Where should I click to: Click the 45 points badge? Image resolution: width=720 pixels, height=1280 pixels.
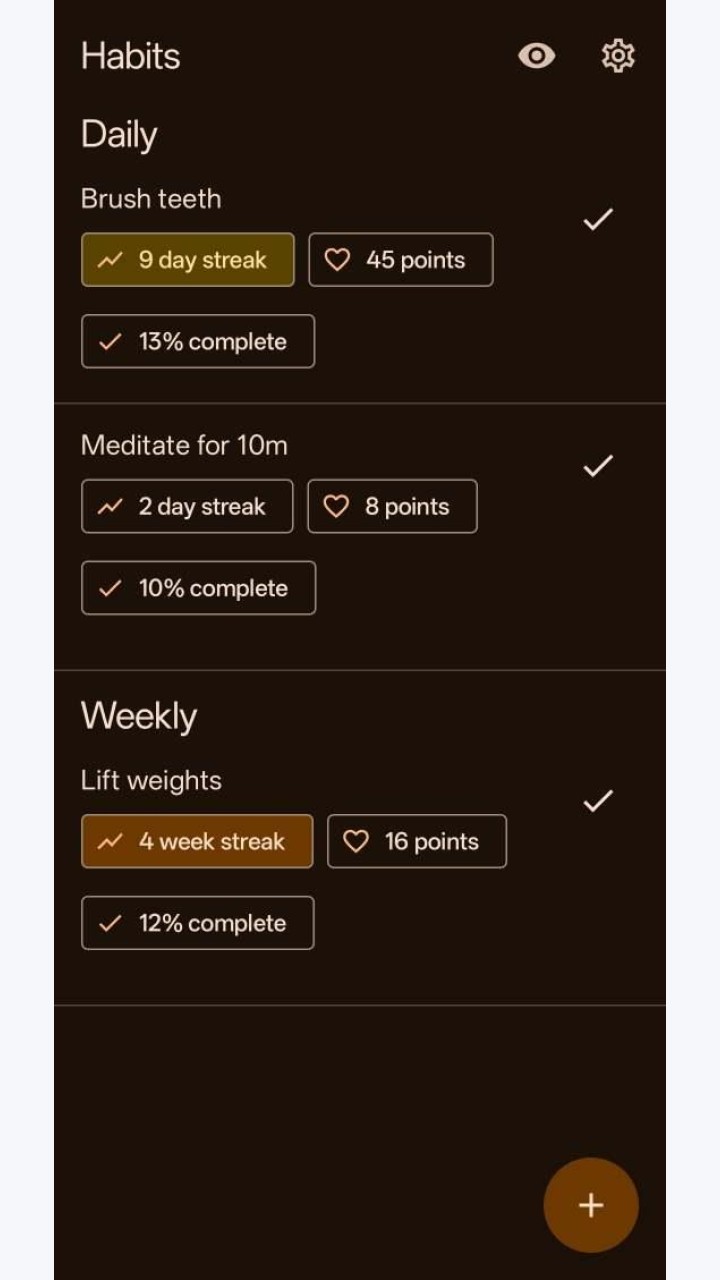(x=401, y=260)
